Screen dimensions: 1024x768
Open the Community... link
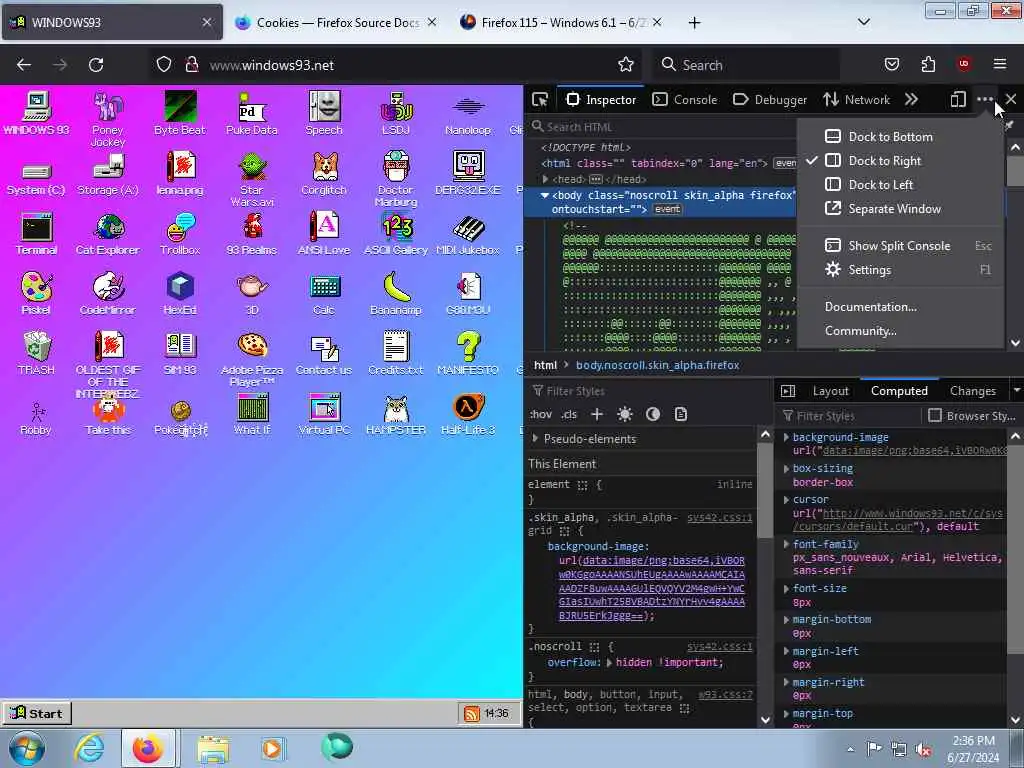pyautogui.click(x=860, y=331)
